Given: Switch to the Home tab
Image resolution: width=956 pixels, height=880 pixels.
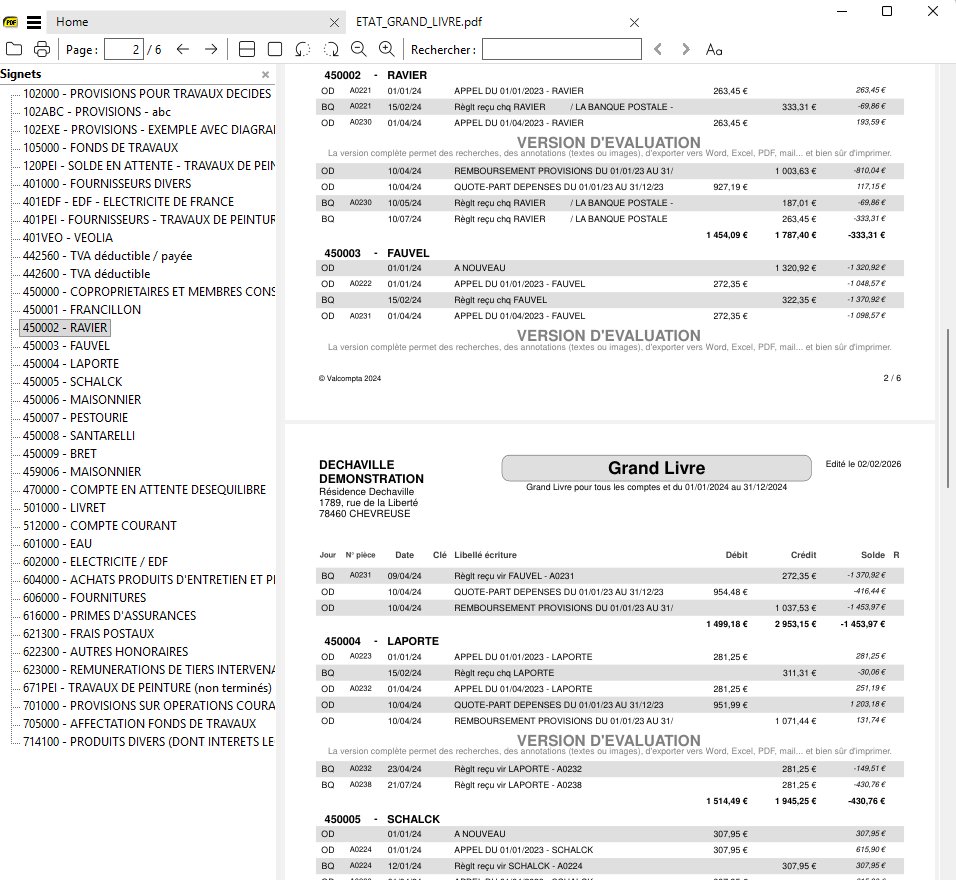Looking at the screenshot, I should 72,21.
